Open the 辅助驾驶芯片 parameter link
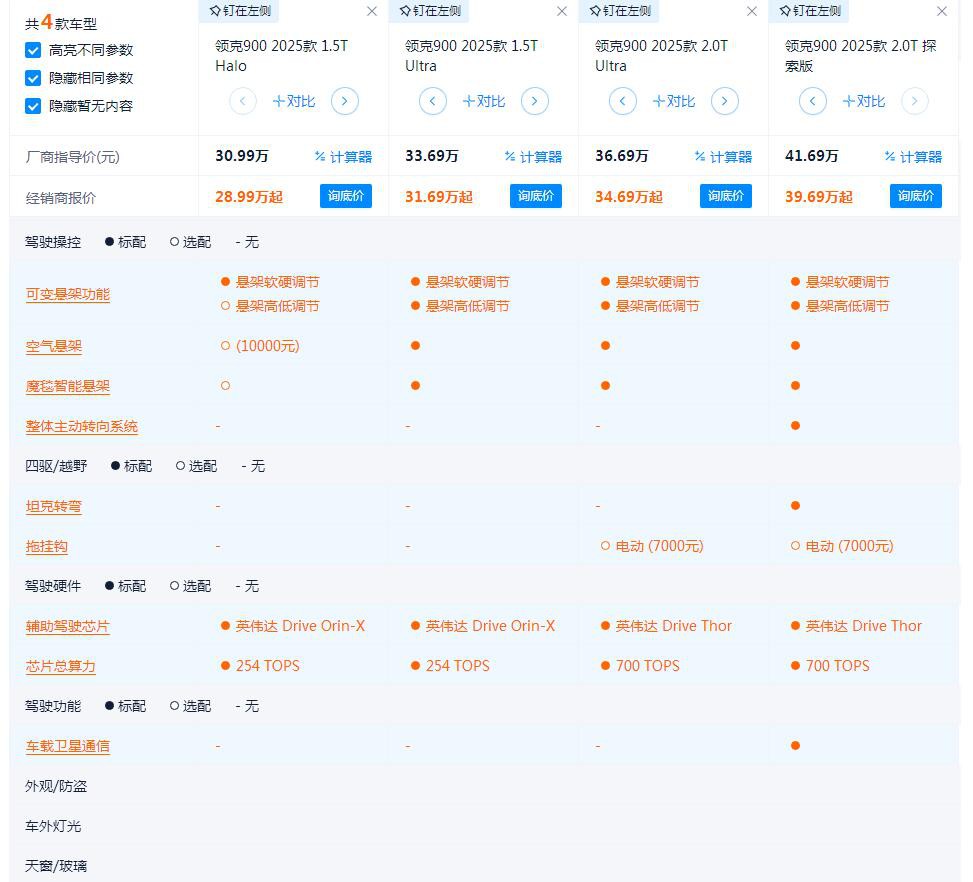 click(68, 626)
